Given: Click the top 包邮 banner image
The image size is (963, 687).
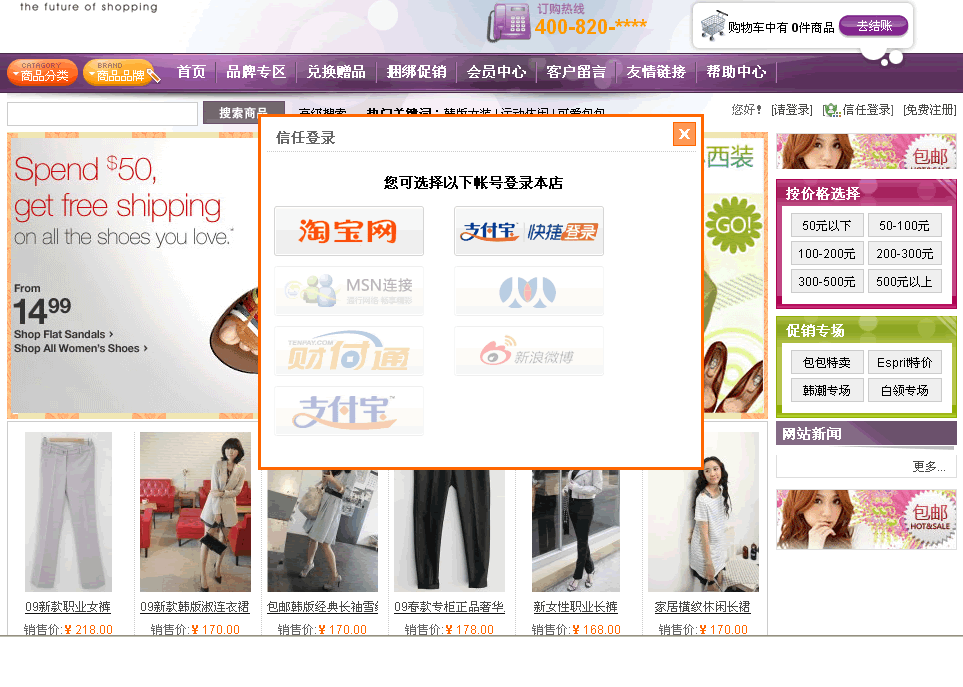Looking at the screenshot, I should [x=866, y=151].
